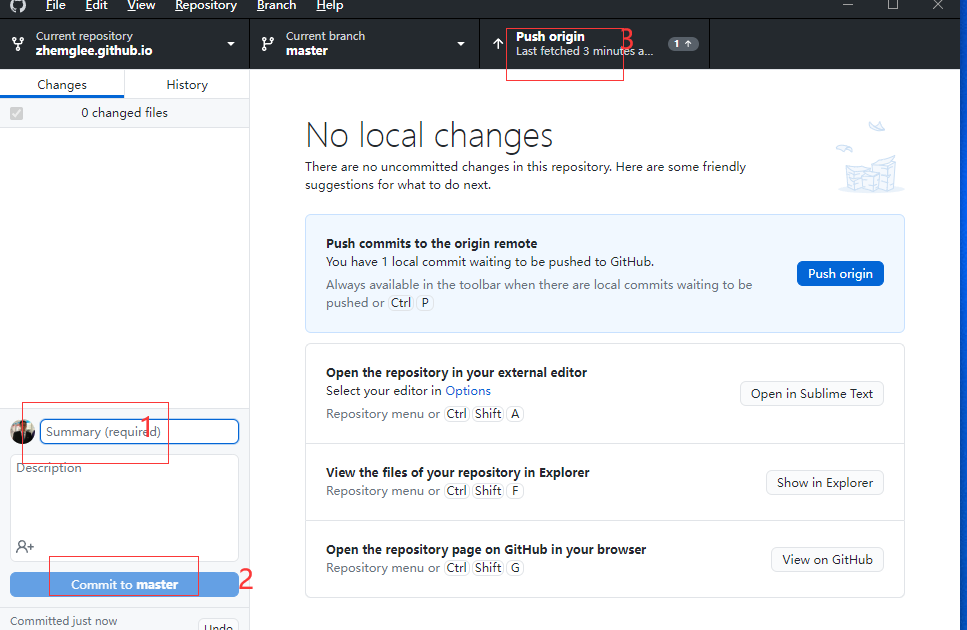Click 'Last fetched 3 minutes' text
The height and width of the screenshot is (630, 967).
click(x=585, y=51)
